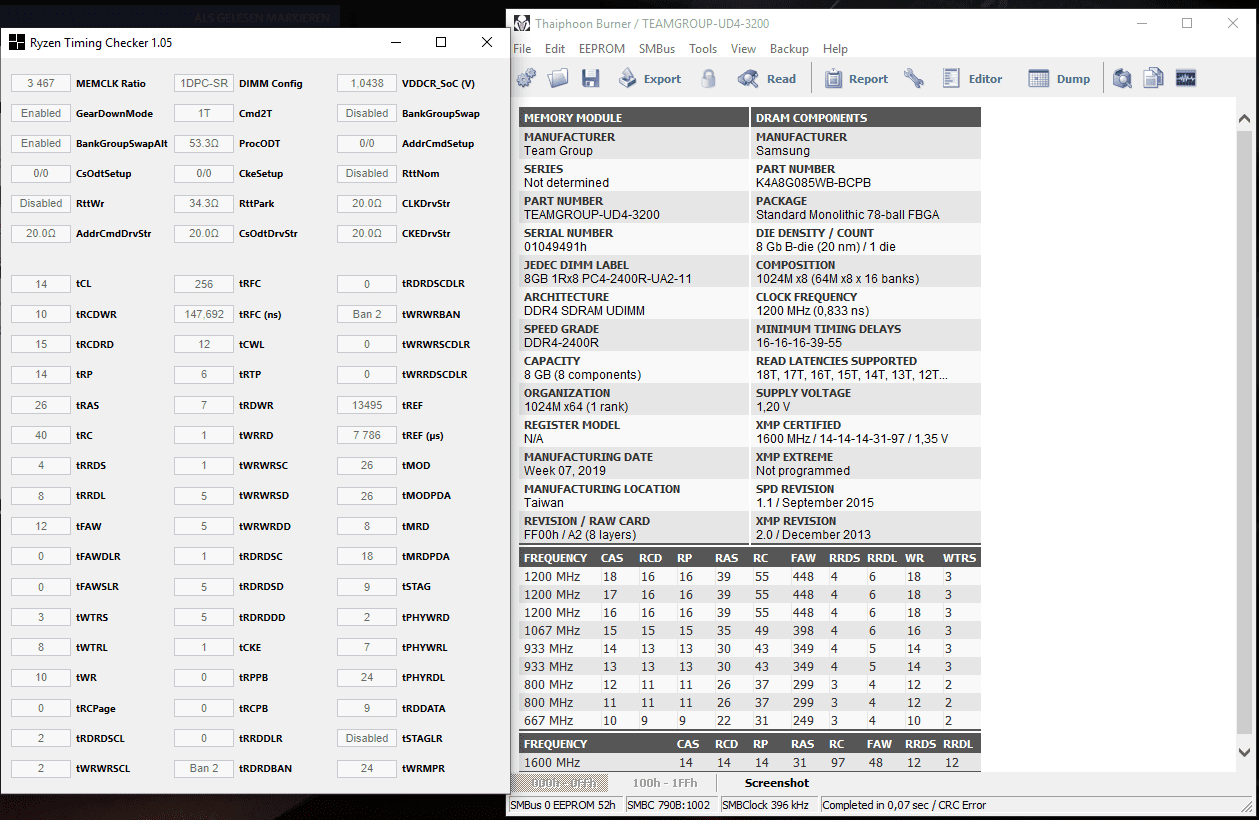Viewport: 1259px width, 820px height.
Task: Click the gears settings icon in Thaiphoon toolbar
Action: coord(527,79)
